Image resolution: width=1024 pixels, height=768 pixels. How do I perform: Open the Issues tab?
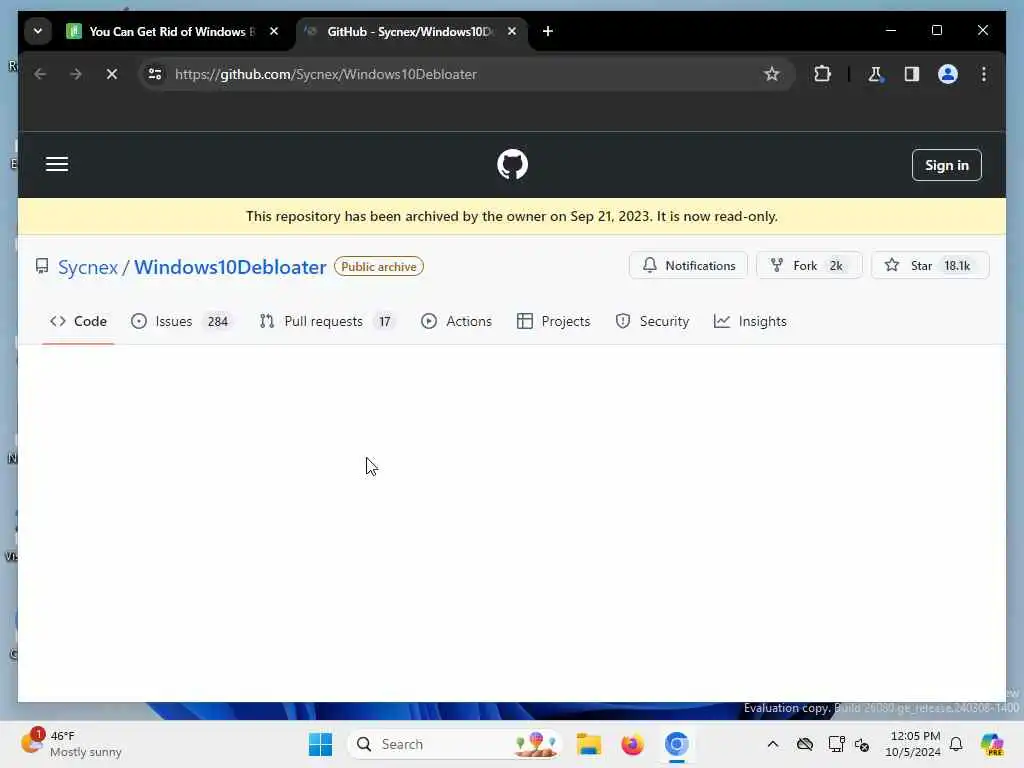[x=181, y=321]
